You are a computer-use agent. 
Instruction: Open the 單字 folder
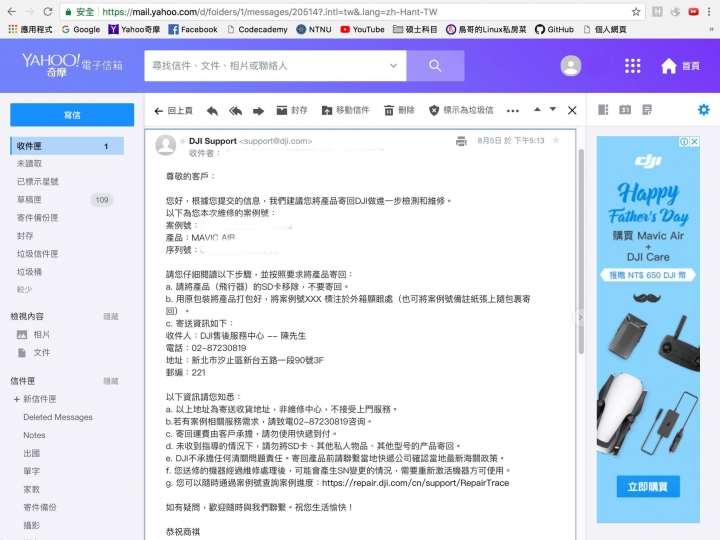(x=32, y=471)
